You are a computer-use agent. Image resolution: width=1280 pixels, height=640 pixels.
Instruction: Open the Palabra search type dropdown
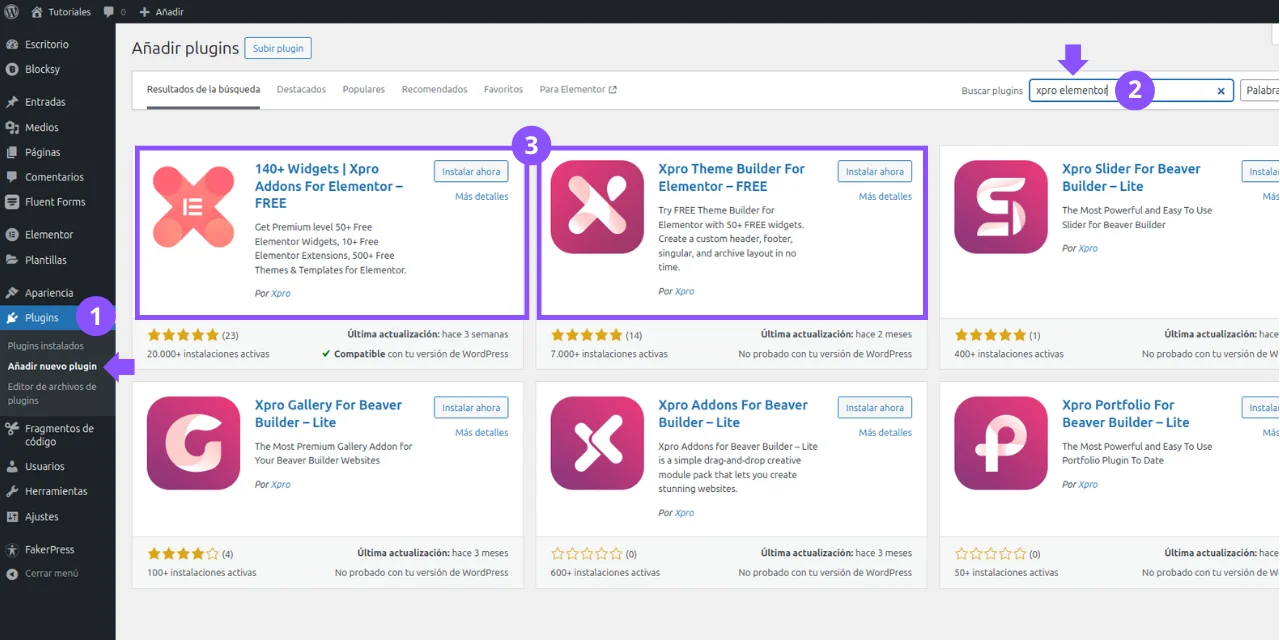(1260, 90)
